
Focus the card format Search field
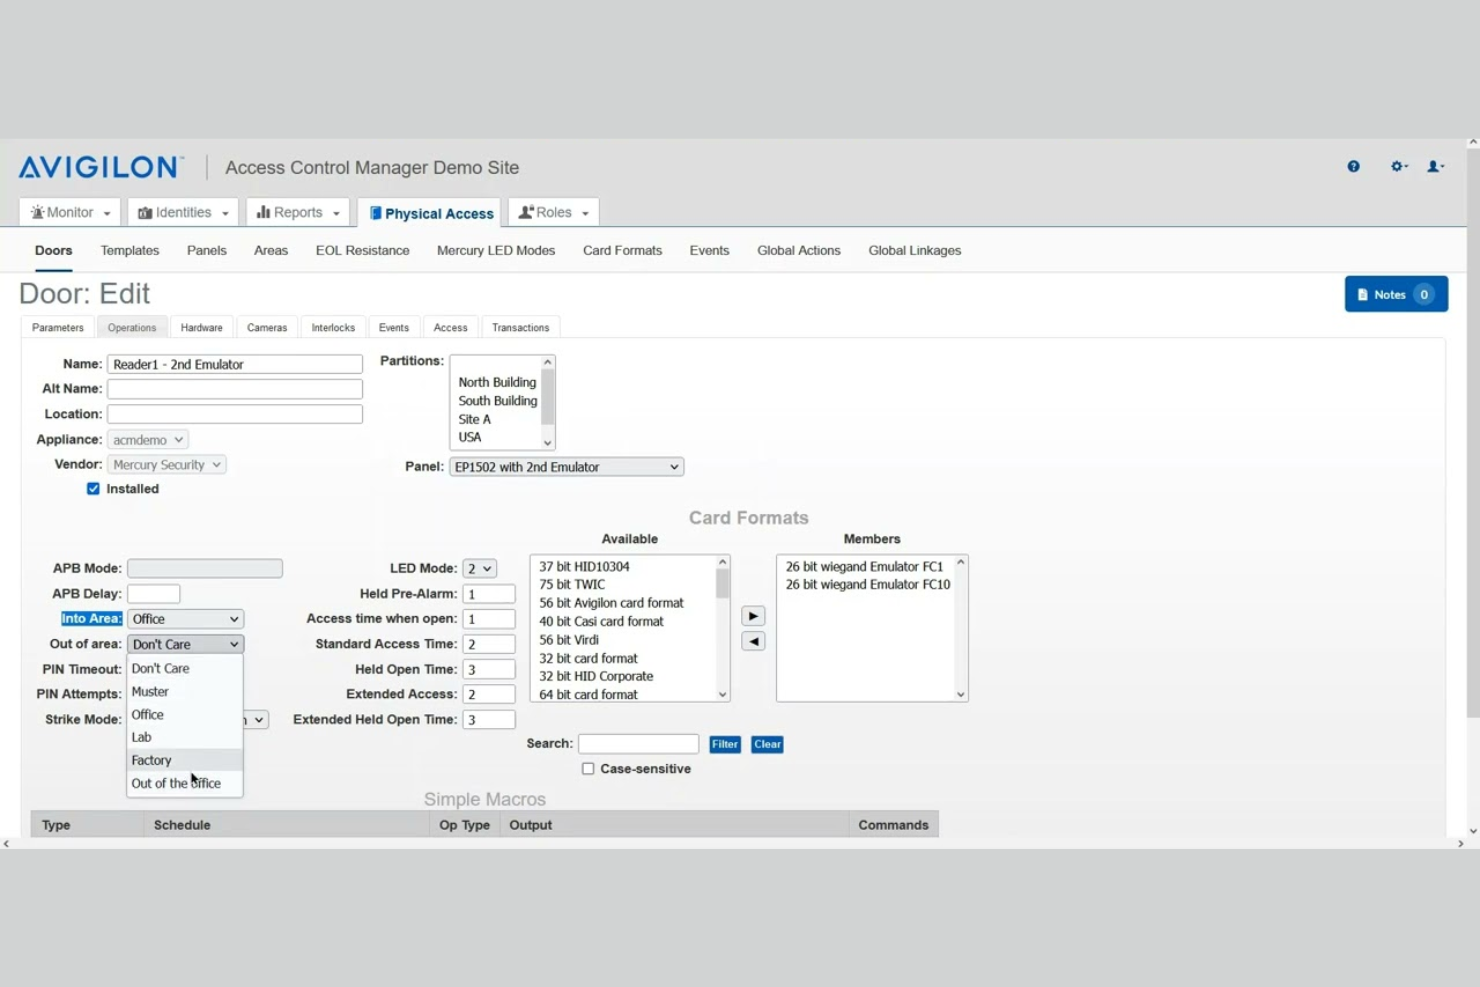click(639, 744)
